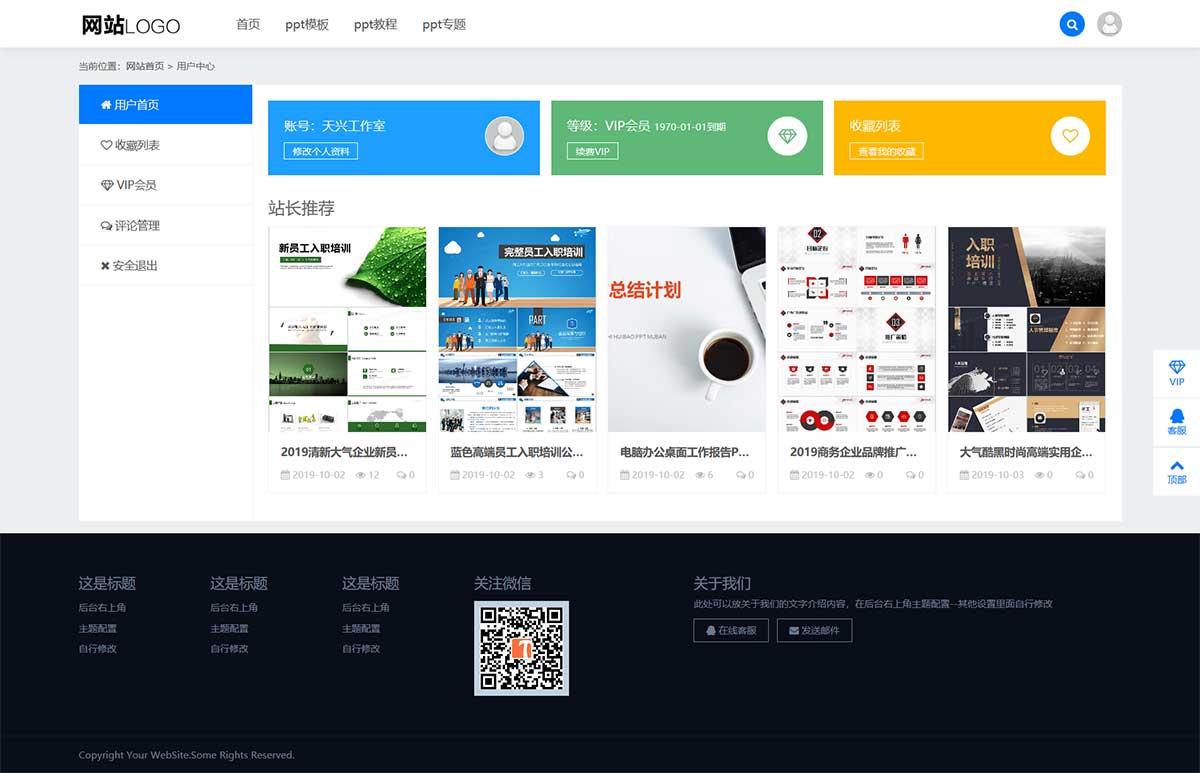Click comment icon on 大气酷黑时尚 card
The image size is (1200, 773).
1080,475
